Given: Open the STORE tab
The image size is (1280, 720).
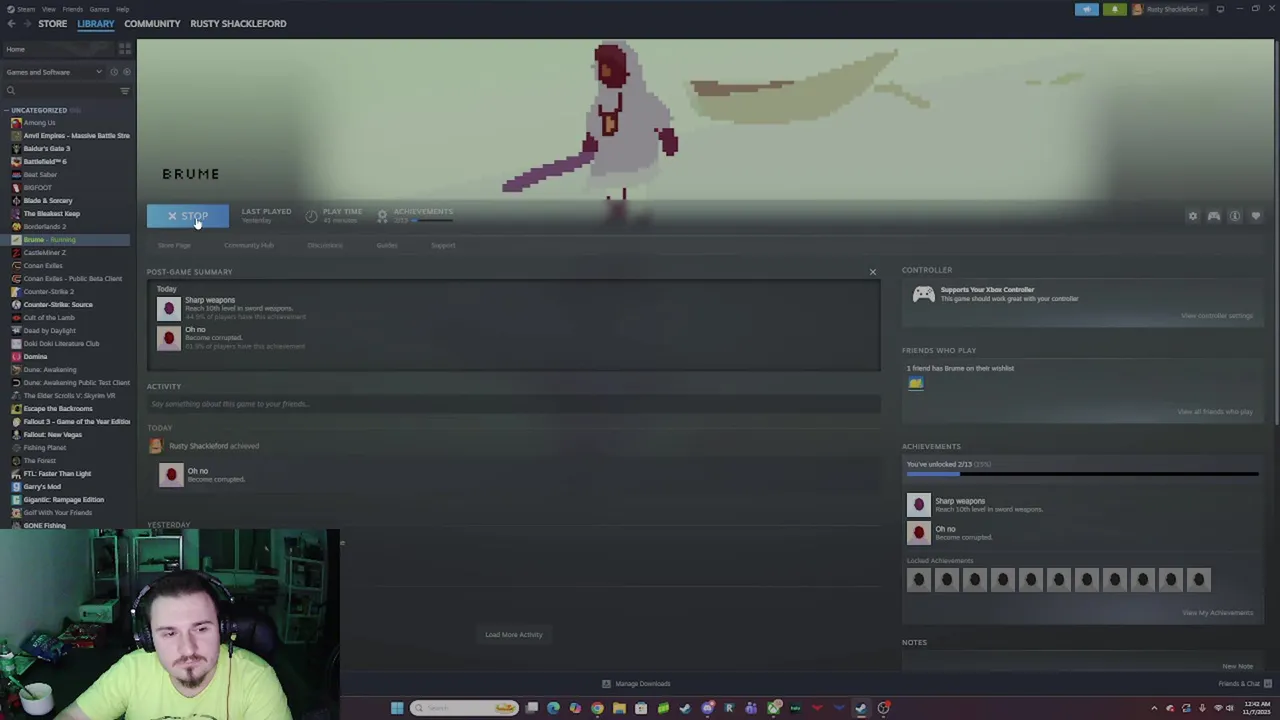Looking at the screenshot, I should (52, 23).
